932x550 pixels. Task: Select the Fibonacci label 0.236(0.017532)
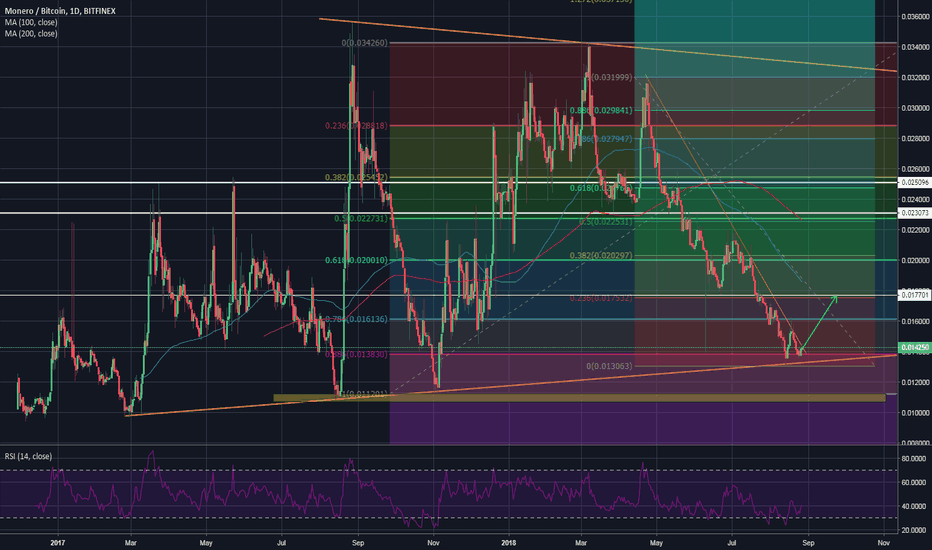[x=601, y=298]
